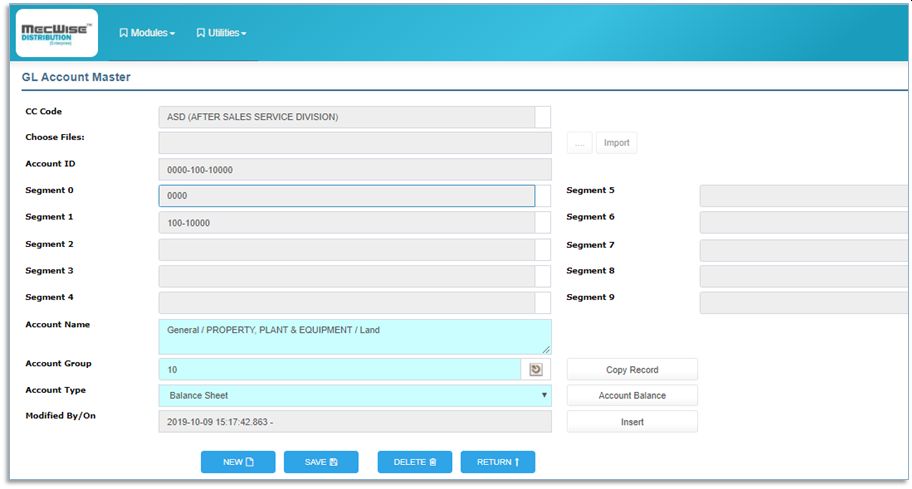912x489 pixels.
Task: Click the Account Group lookup icon
Action: point(536,370)
